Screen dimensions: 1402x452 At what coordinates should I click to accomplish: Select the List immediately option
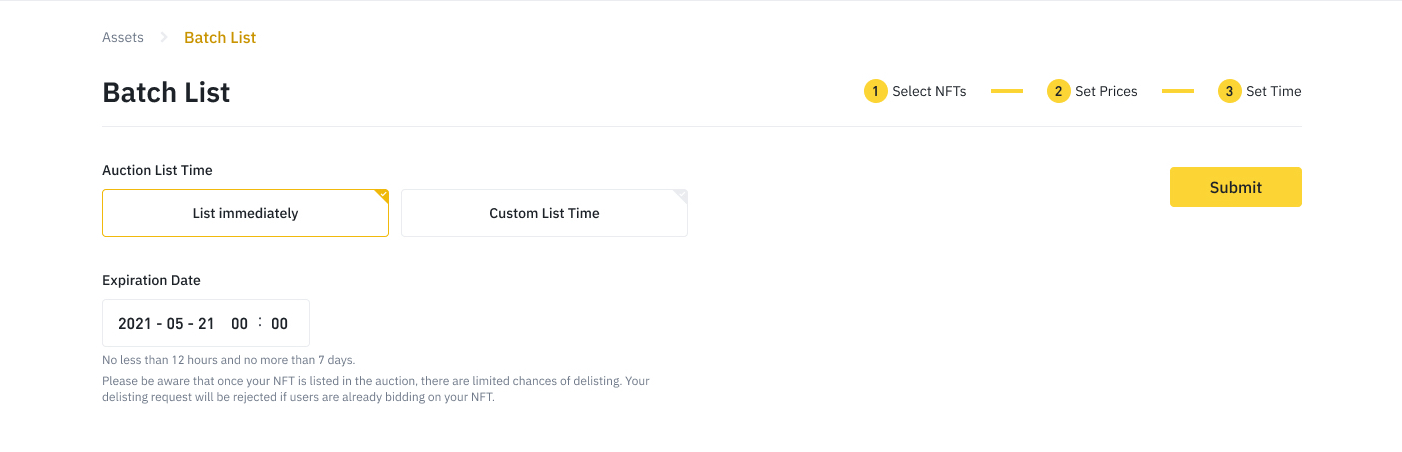point(245,213)
